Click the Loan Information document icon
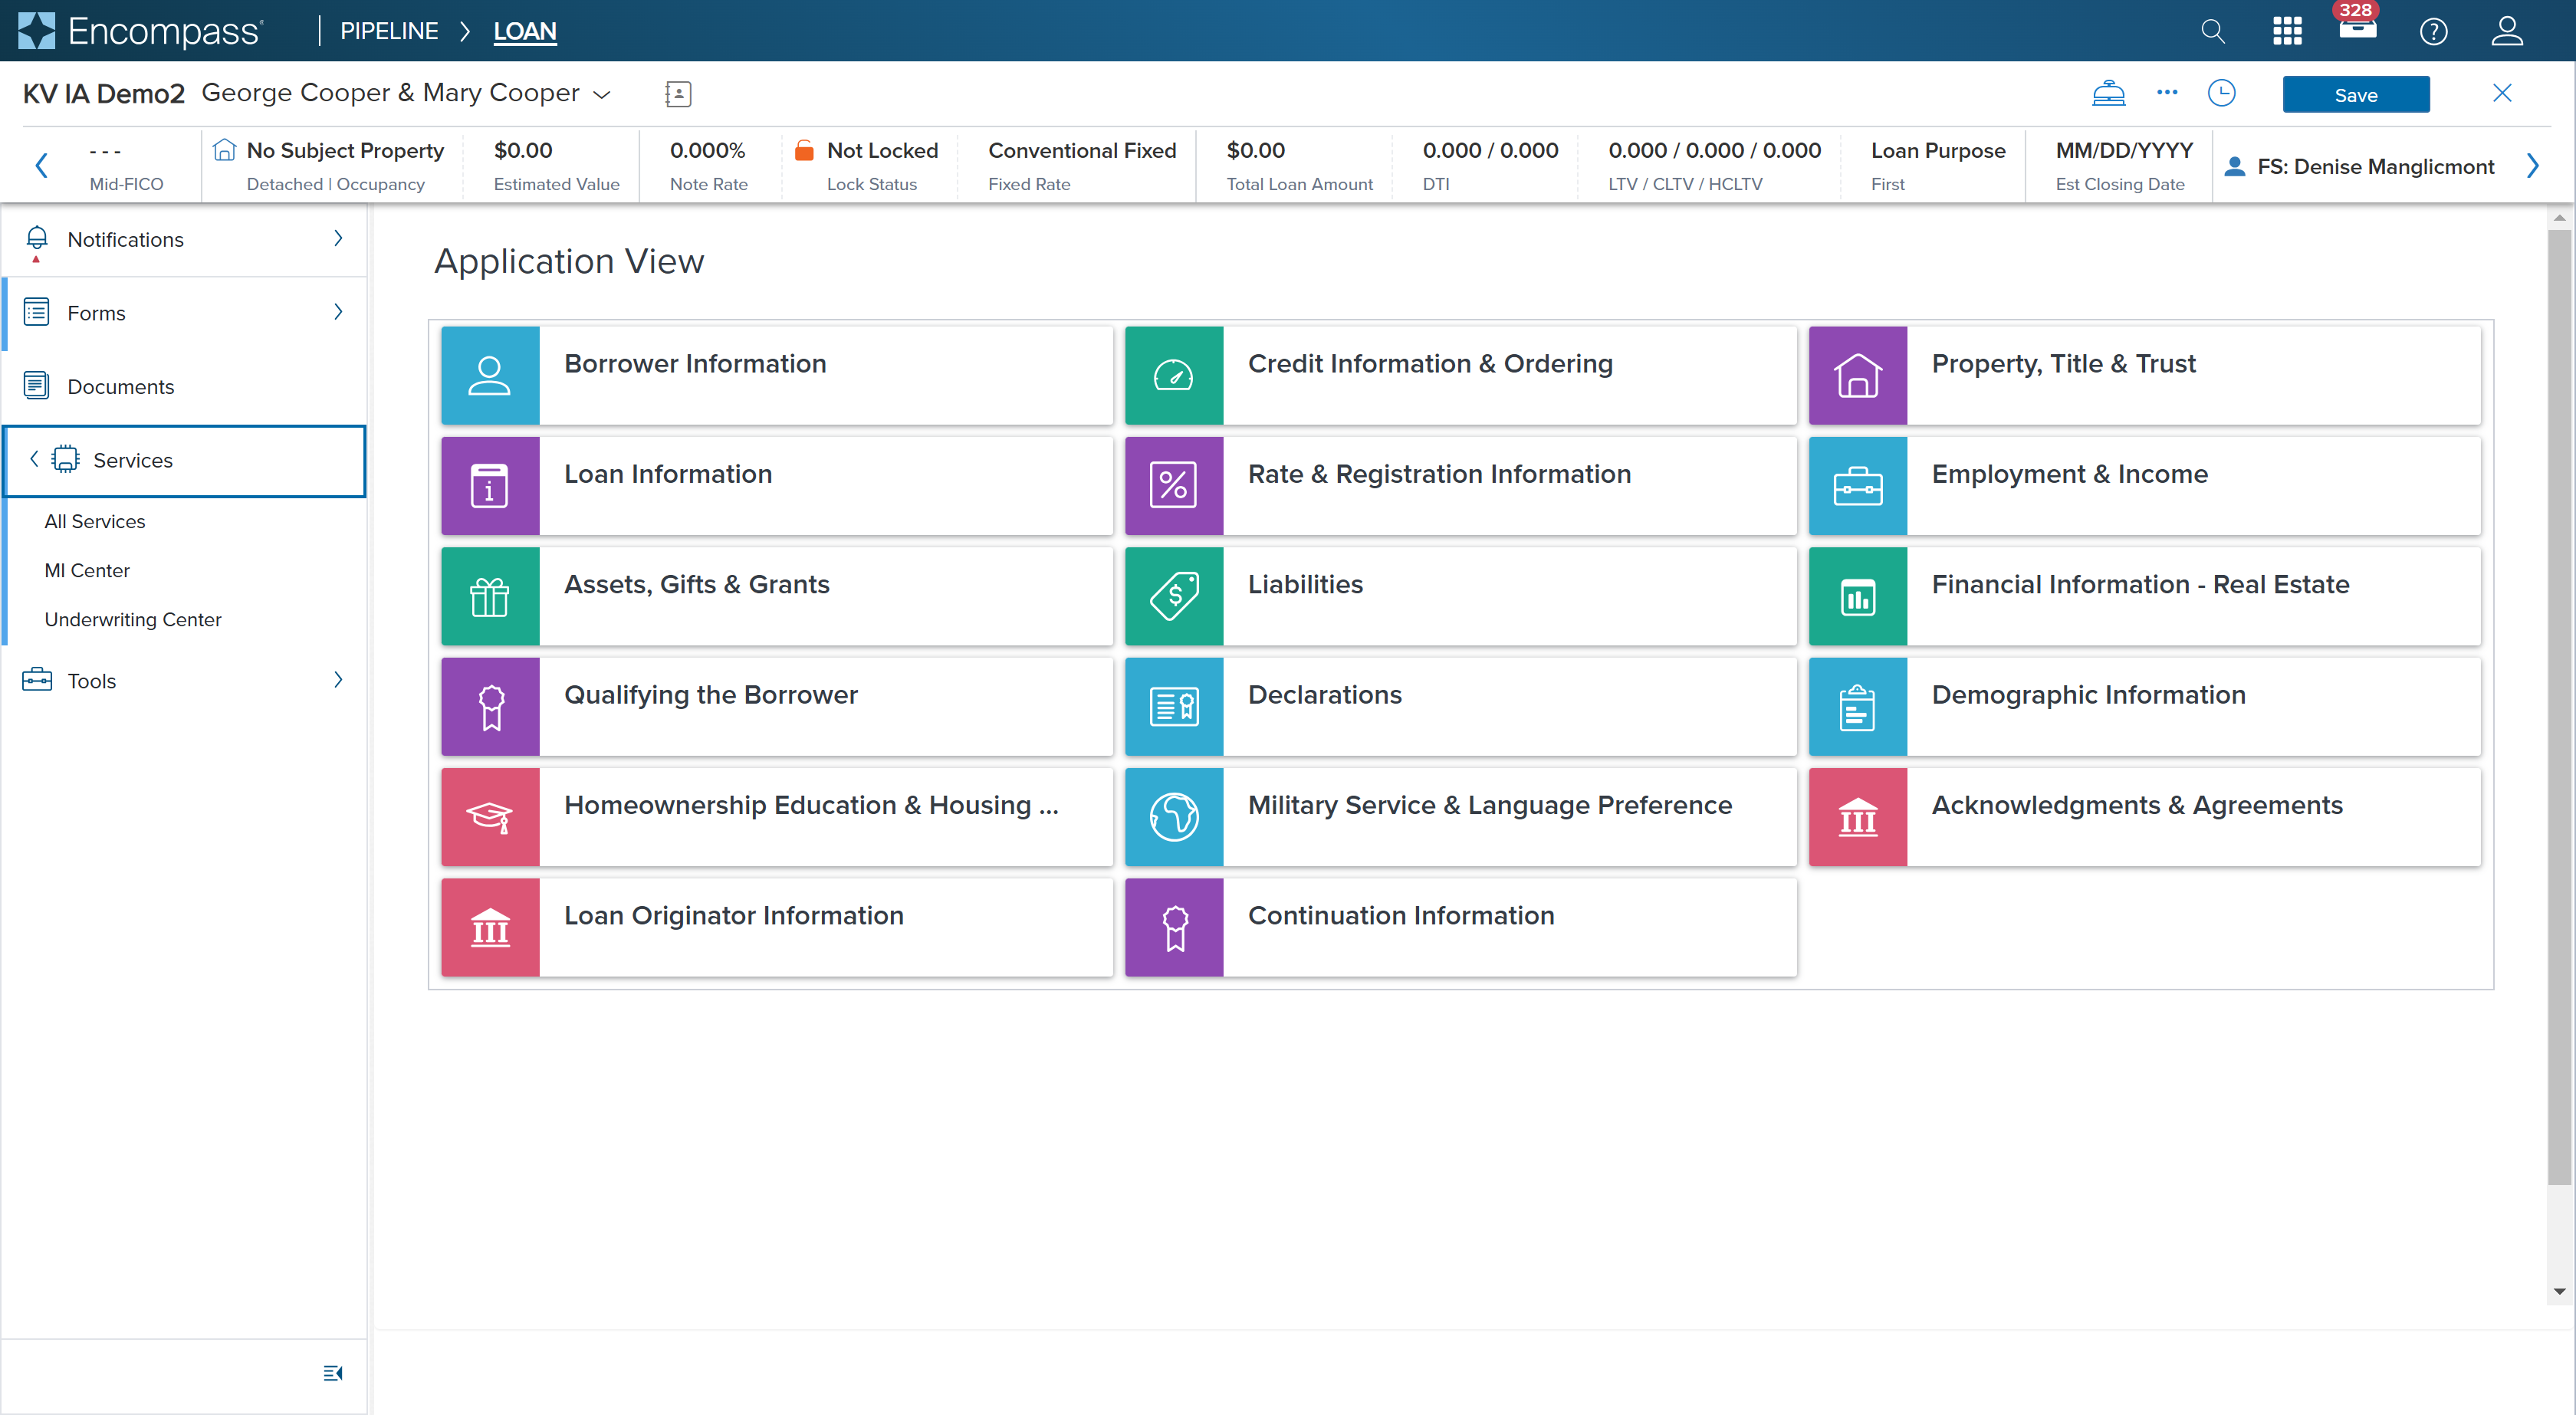 point(490,486)
